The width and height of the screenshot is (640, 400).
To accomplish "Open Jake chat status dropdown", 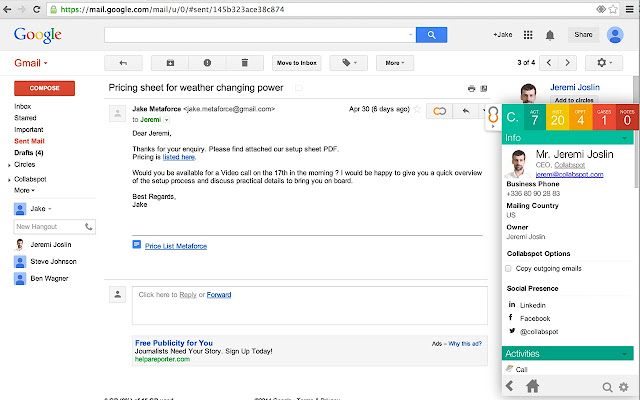I will [50, 209].
